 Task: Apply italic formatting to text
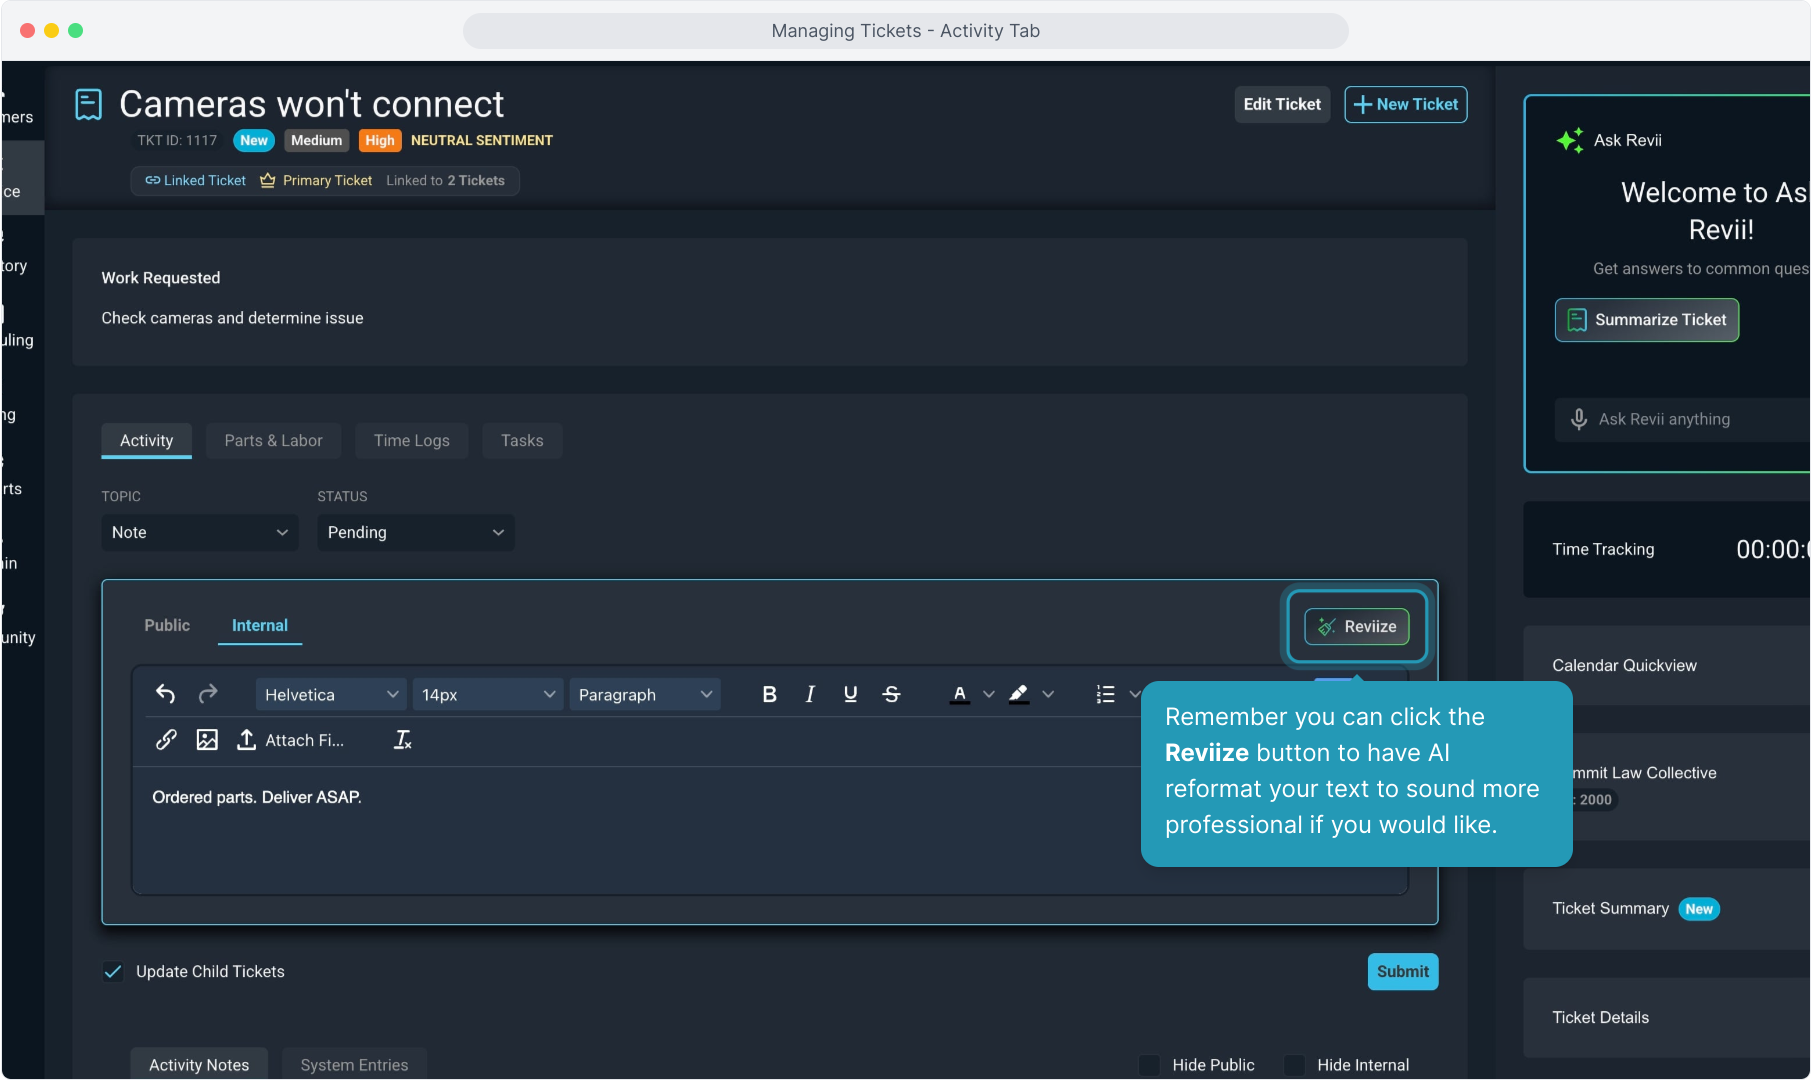810,694
